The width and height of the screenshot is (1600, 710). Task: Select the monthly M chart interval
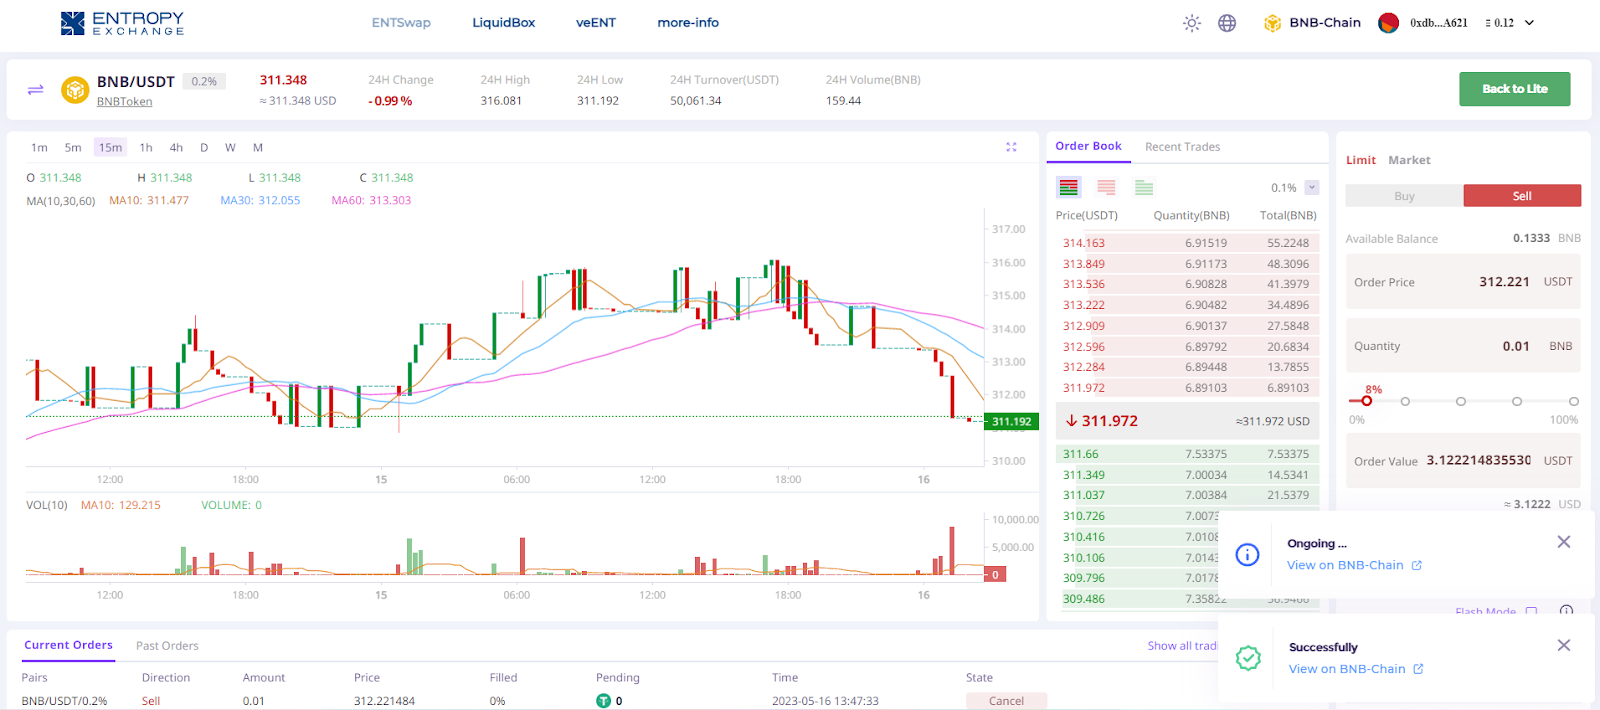[x=258, y=148]
